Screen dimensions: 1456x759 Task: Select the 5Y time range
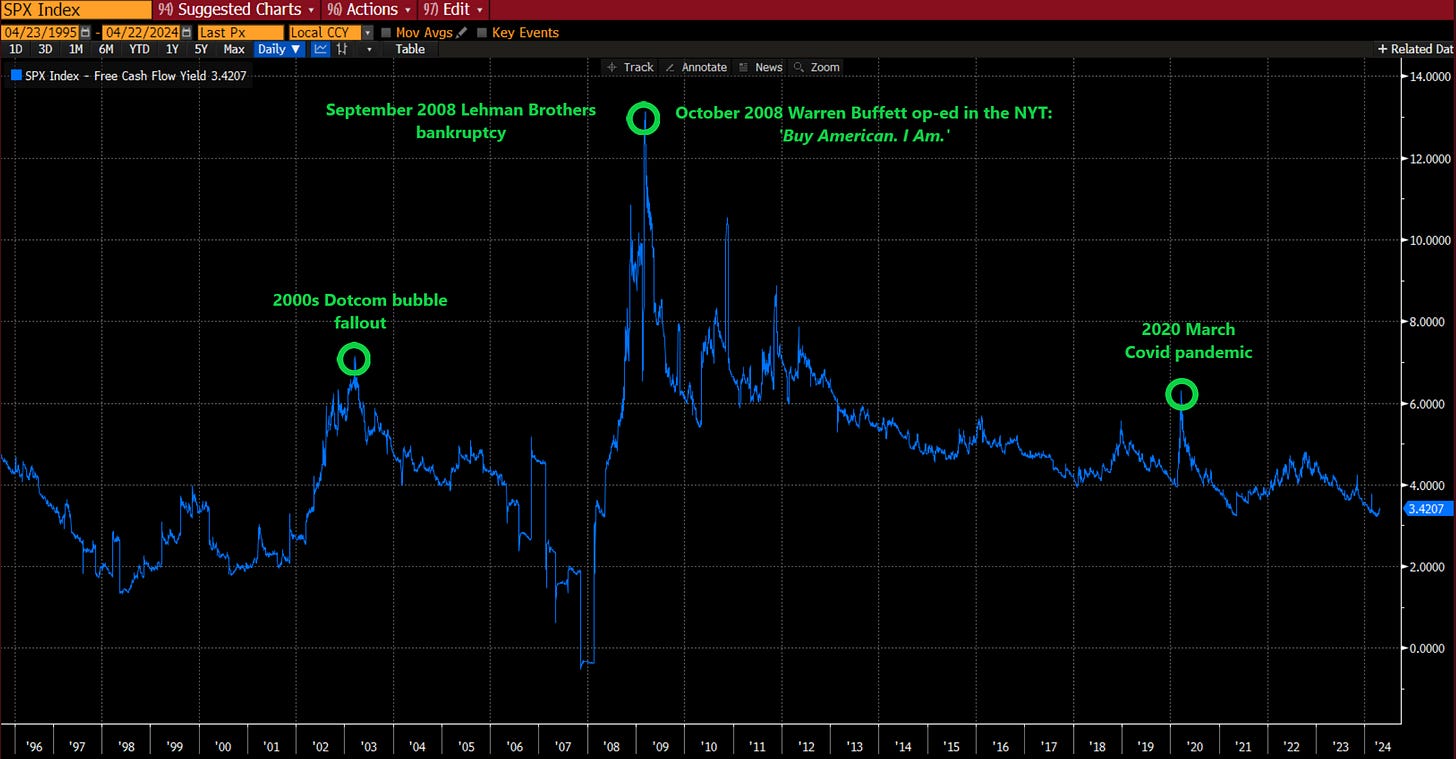pyautogui.click(x=201, y=49)
